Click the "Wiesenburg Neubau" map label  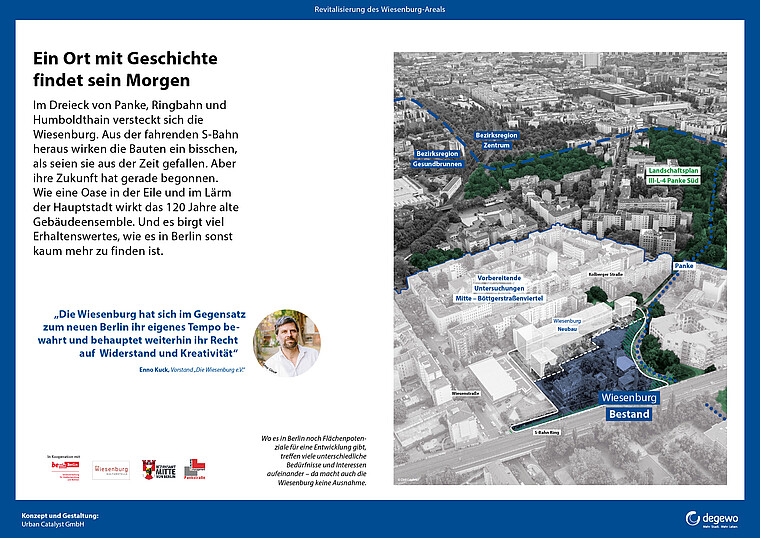pyautogui.click(x=567, y=325)
